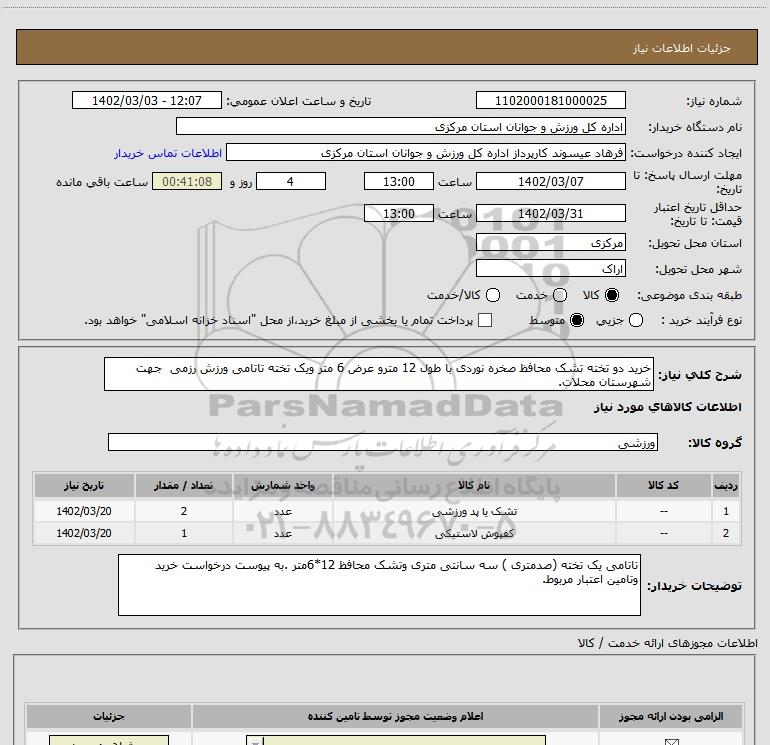Click unit cell عدد in row 2
This screenshot has width=770, height=745.
(283, 533)
